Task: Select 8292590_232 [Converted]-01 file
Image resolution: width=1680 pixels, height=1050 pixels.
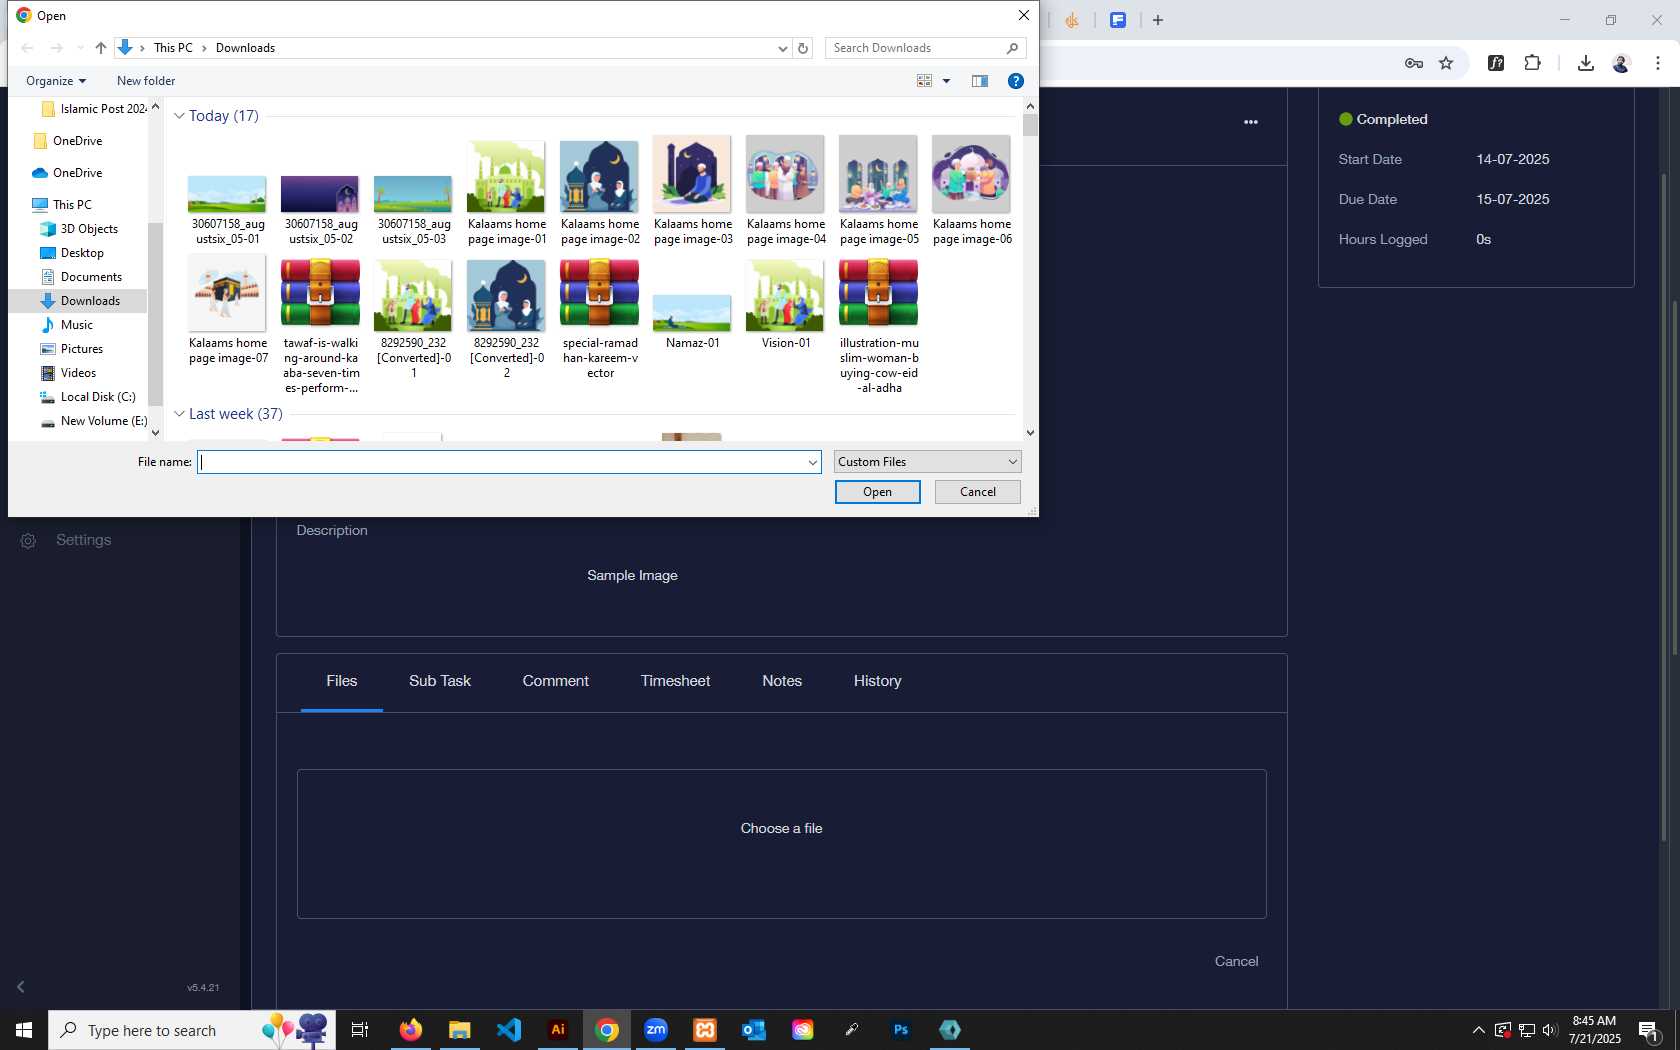Action: (x=414, y=318)
